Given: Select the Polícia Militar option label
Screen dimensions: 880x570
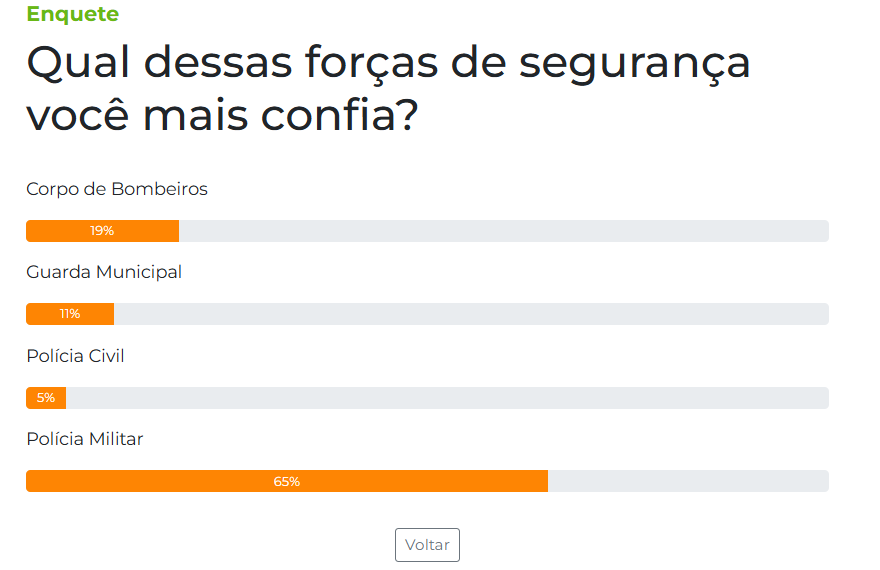Looking at the screenshot, I should (x=85, y=439).
